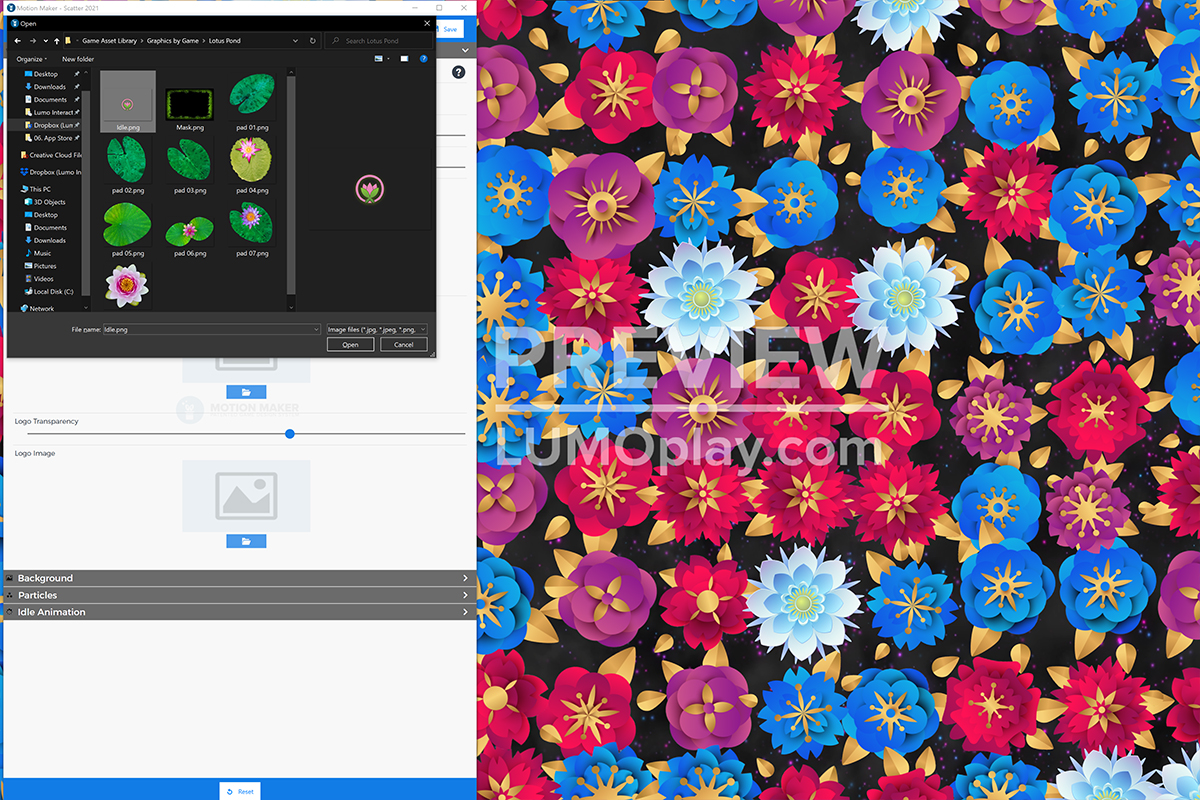Click the Reset button at the bottom
This screenshot has width=1200, height=800.
pyautogui.click(x=239, y=791)
